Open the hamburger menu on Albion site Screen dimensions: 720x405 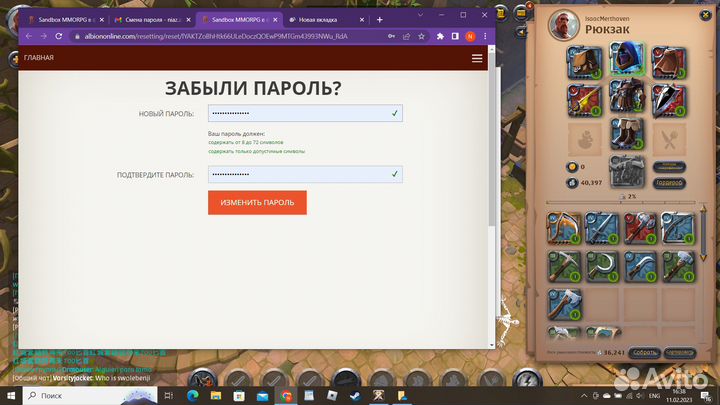click(477, 58)
